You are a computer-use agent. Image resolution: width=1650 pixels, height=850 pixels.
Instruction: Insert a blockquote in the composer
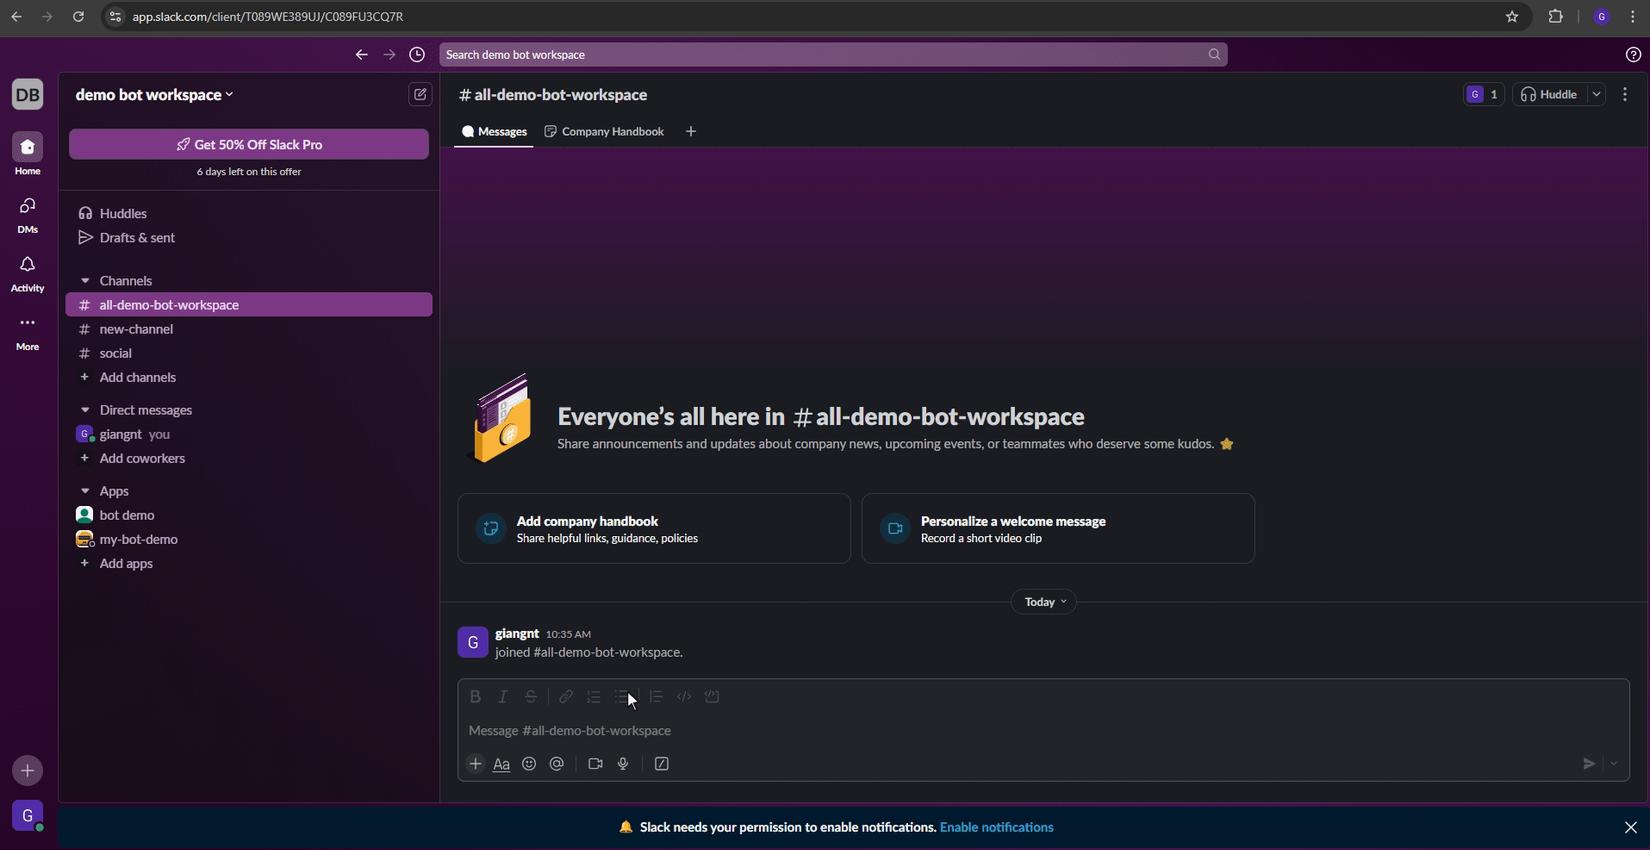pyautogui.click(x=656, y=697)
